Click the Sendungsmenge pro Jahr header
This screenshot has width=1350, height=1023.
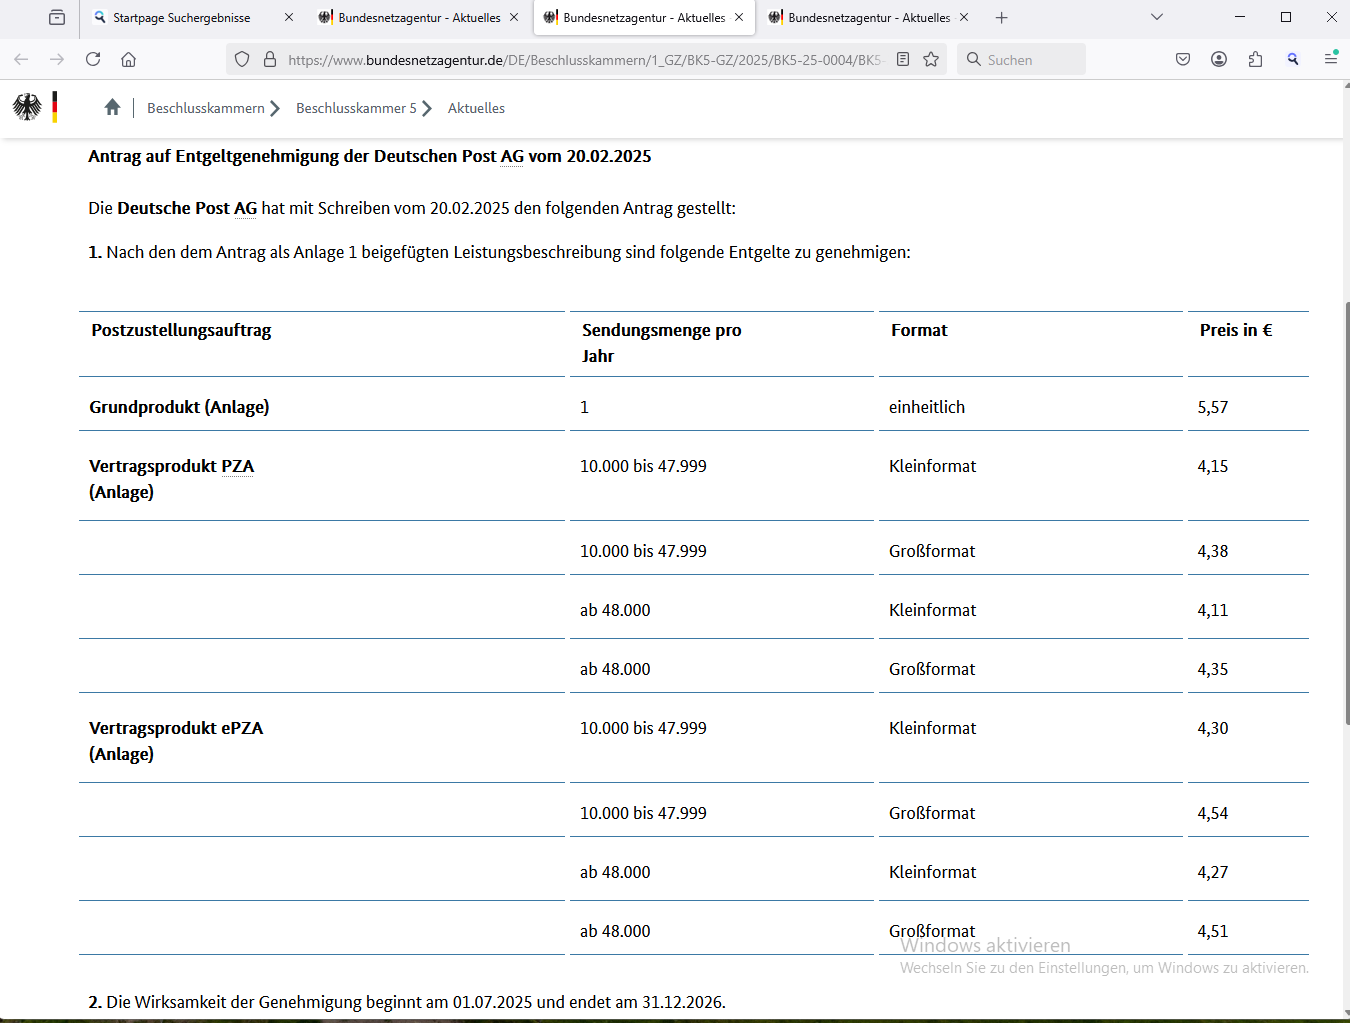coord(661,343)
